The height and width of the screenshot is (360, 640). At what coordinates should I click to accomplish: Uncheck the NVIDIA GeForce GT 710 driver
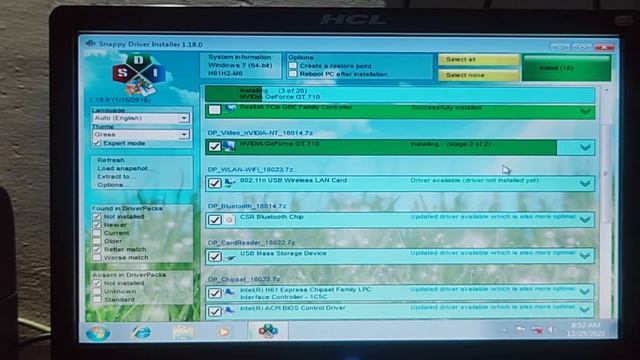coord(215,146)
